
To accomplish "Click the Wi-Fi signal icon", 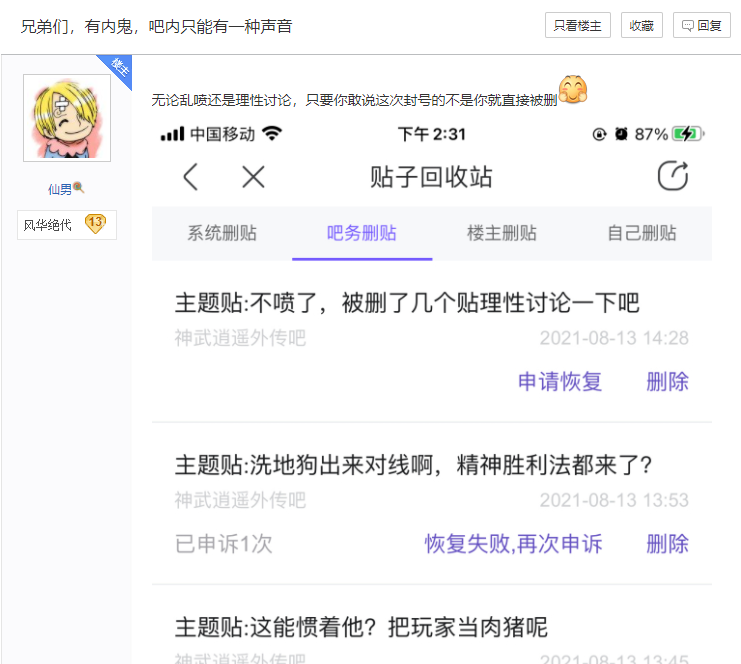I will (272, 134).
